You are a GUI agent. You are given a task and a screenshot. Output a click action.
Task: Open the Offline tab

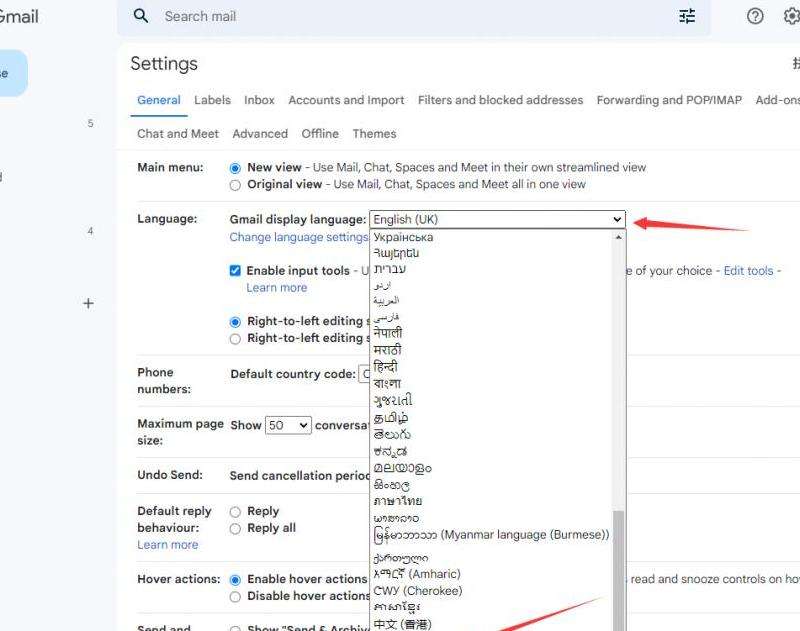[320, 134]
